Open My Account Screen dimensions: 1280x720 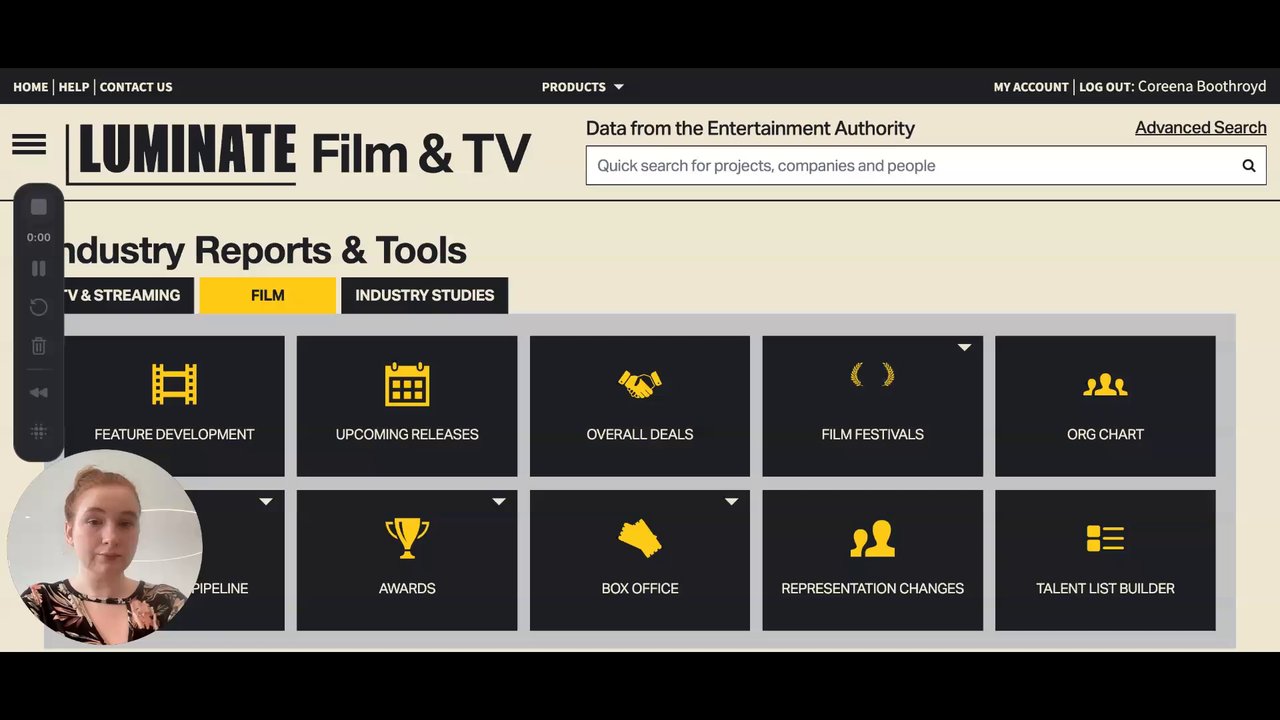[1031, 87]
